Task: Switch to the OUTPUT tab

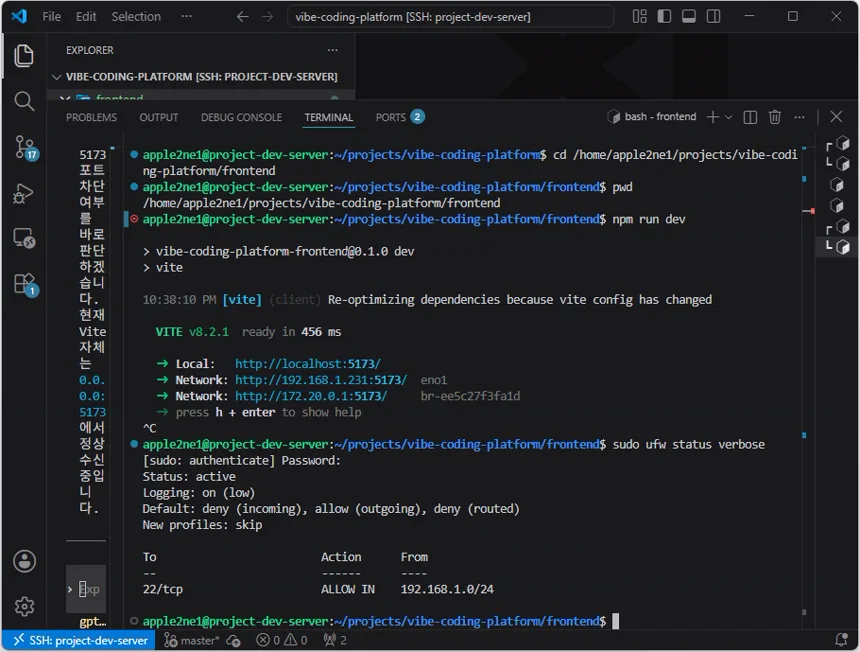Action: click(159, 117)
